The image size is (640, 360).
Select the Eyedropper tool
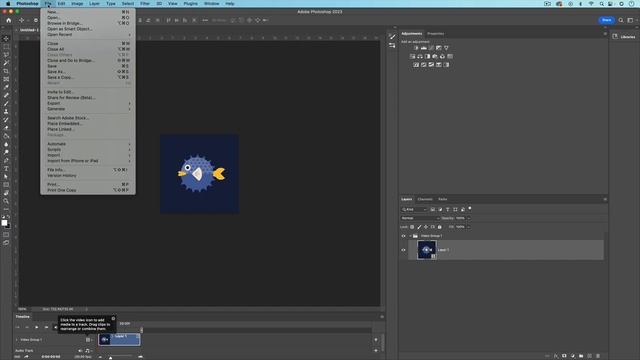pyautogui.click(x=6, y=87)
